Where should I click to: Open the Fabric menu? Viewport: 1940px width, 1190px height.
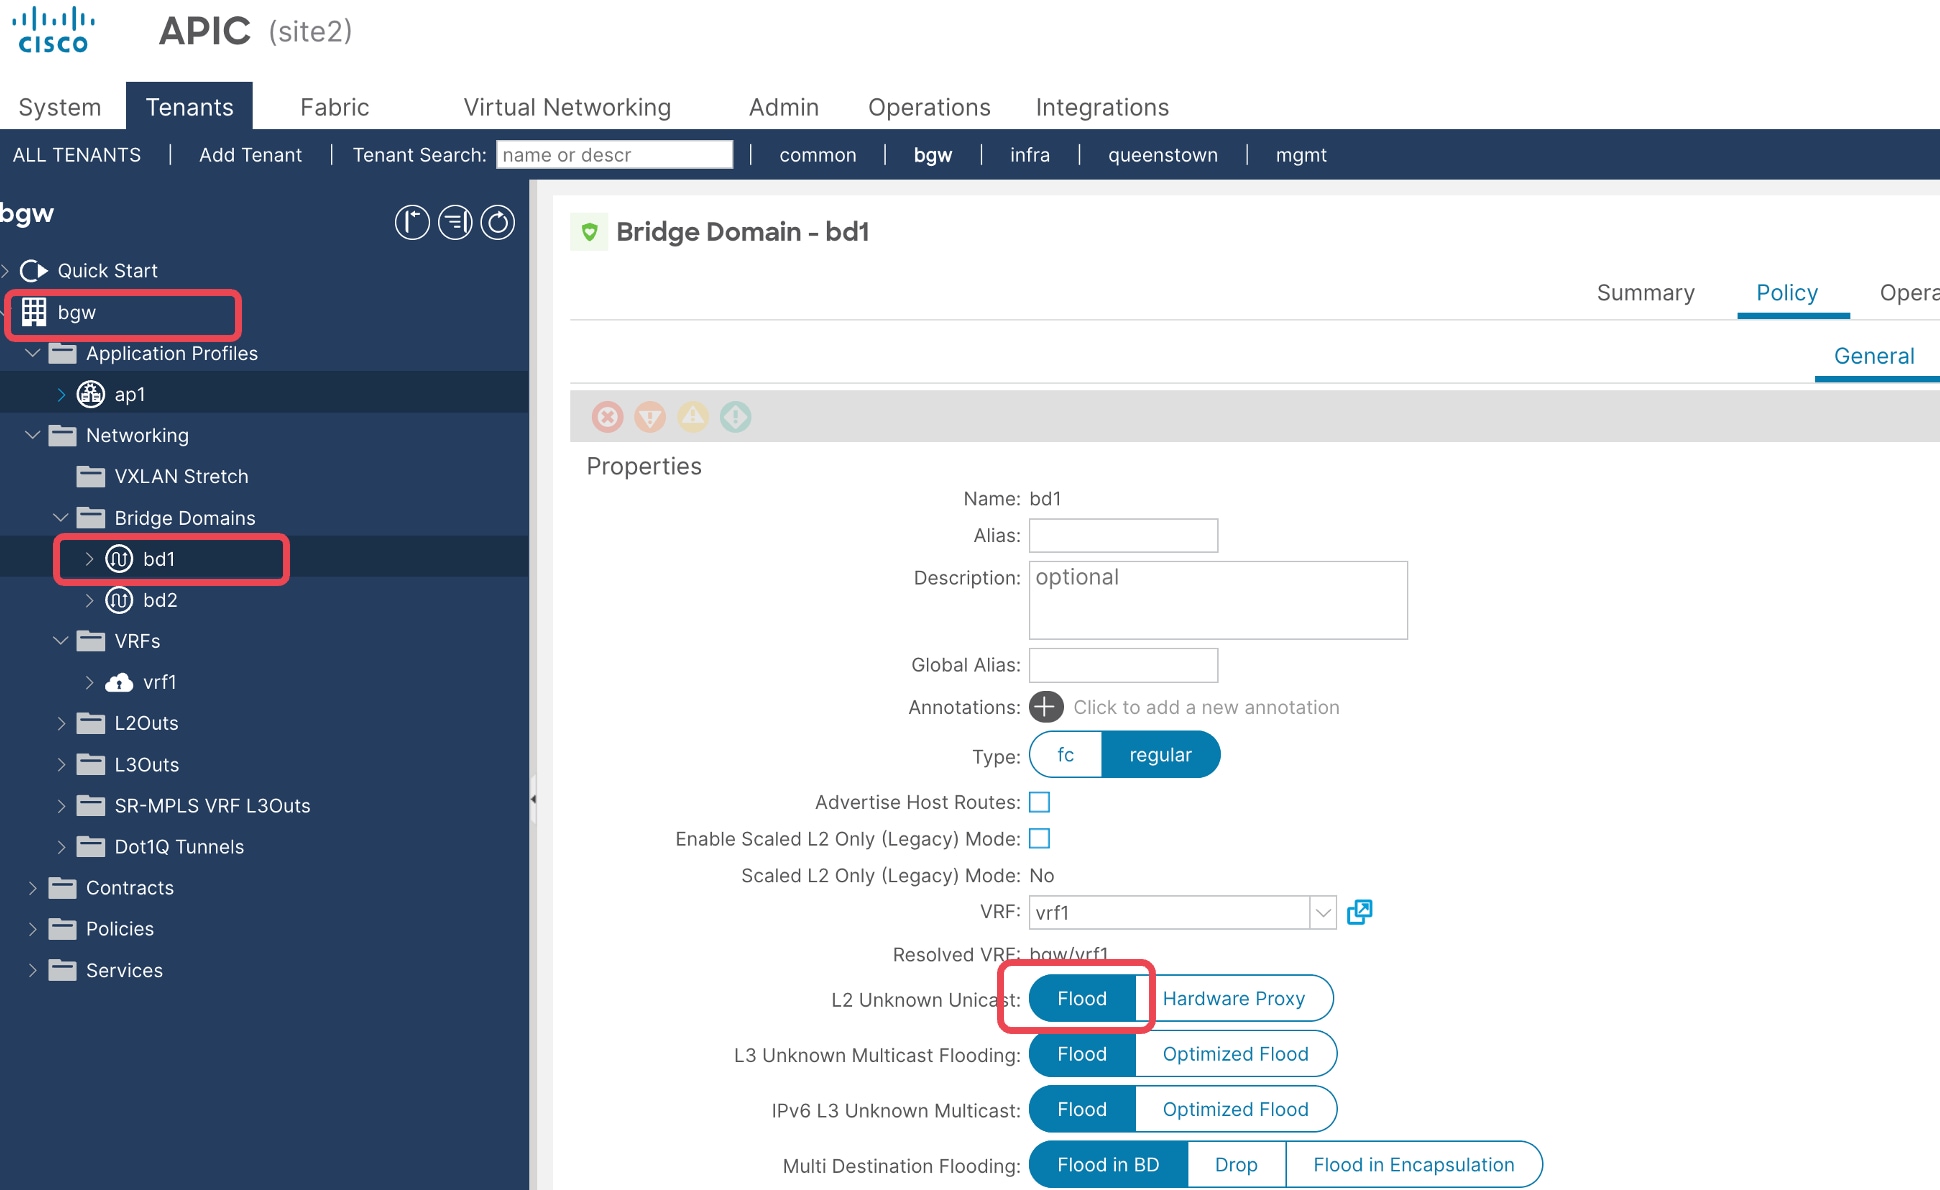point(334,107)
